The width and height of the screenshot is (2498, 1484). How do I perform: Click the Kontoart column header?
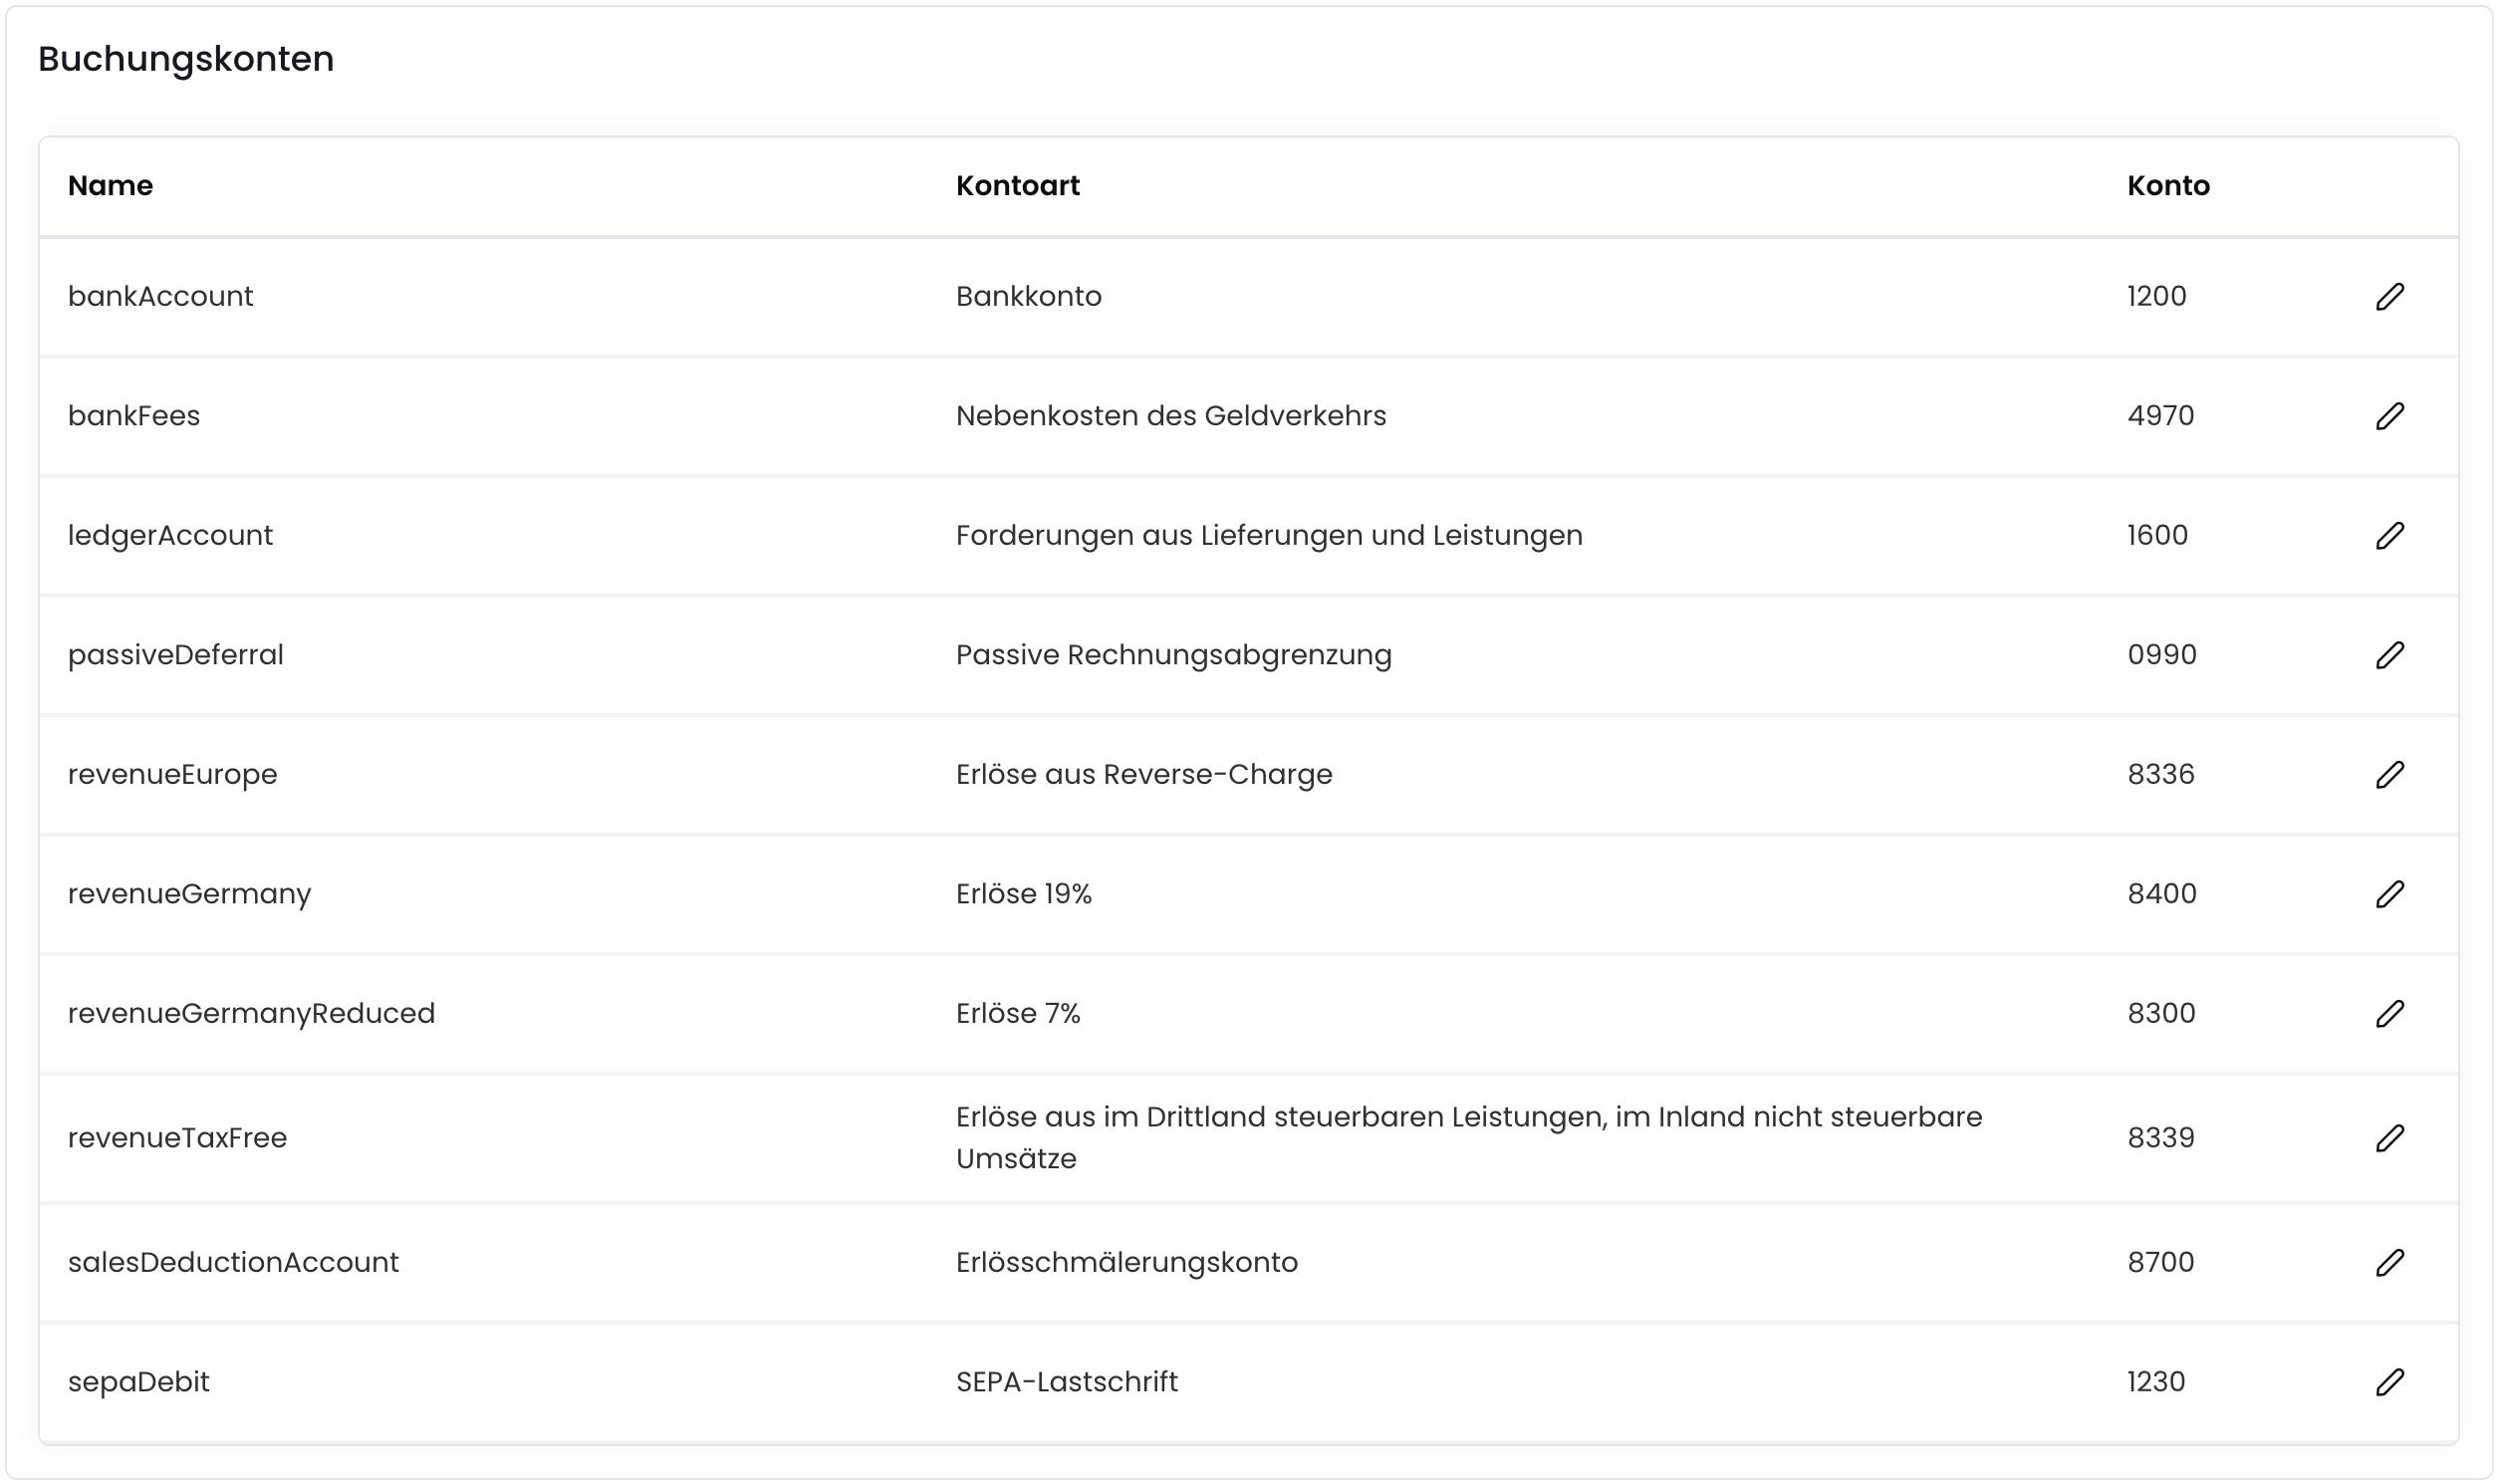click(x=1017, y=186)
